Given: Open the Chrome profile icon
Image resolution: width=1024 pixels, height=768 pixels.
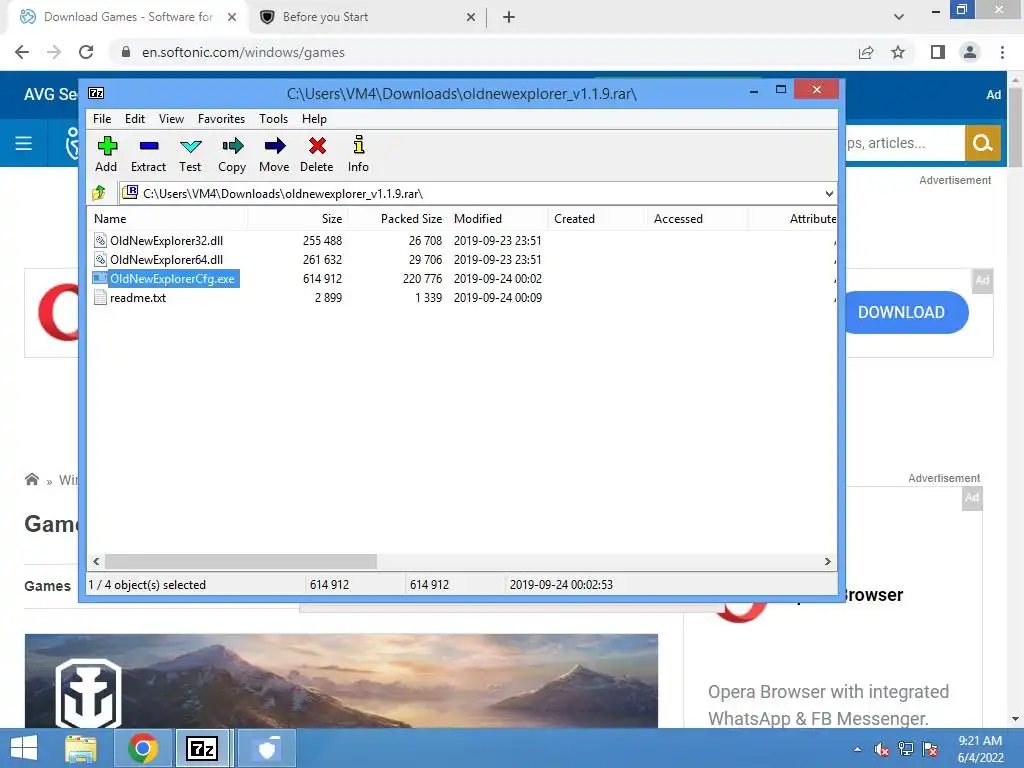Looking at the screenshot, I should pos(970,52).
